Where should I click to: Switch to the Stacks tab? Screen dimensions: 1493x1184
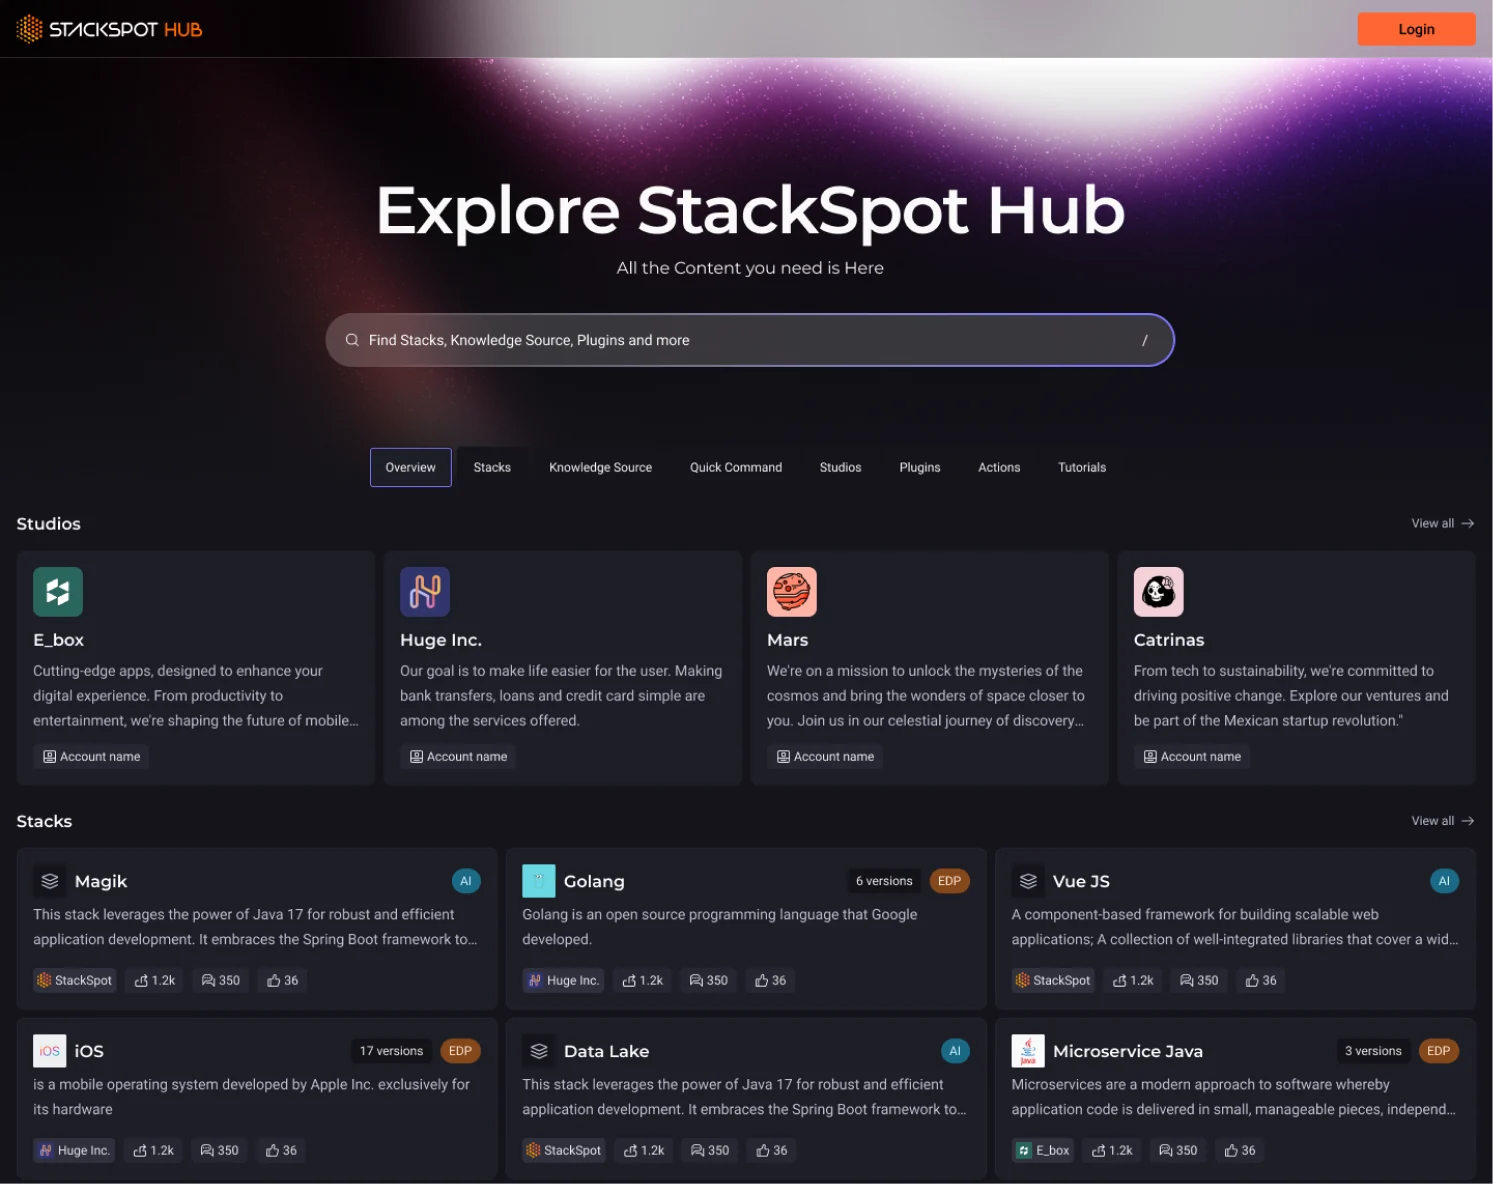coord(492,467)
